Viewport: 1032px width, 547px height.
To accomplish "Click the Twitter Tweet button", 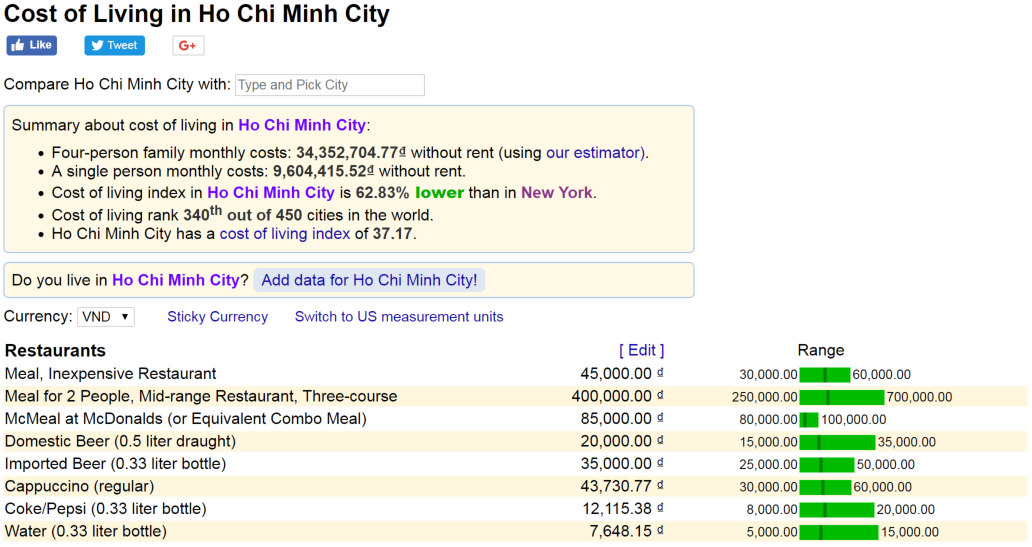I will pyautogui.click(x=114, y=45).
